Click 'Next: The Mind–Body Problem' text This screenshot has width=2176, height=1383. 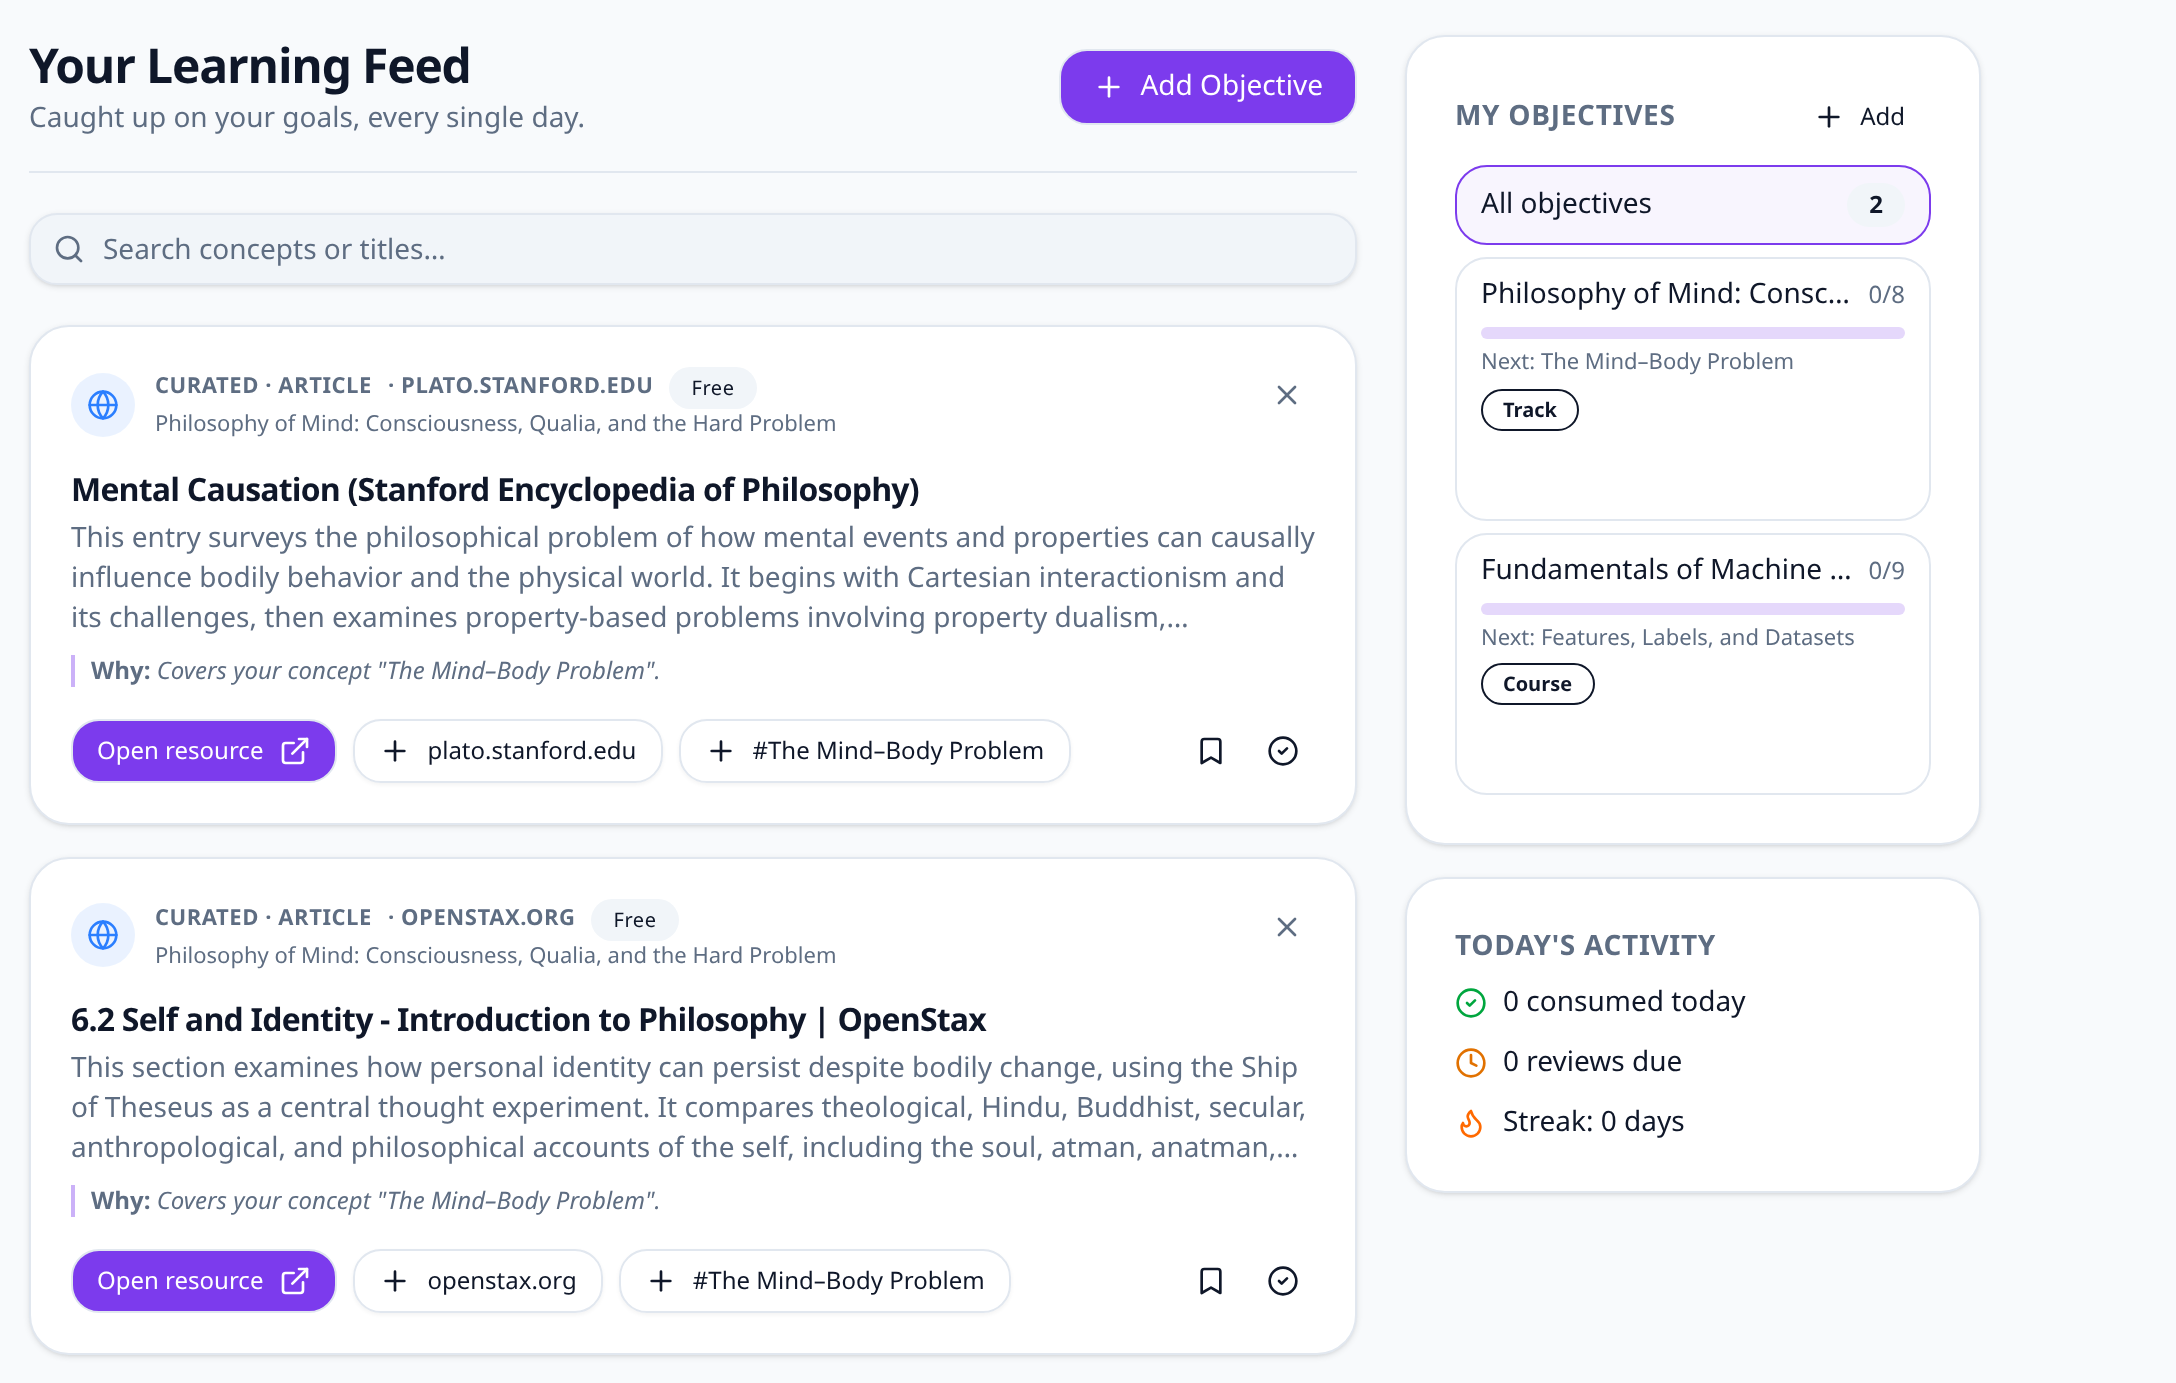coord(1637,361)
